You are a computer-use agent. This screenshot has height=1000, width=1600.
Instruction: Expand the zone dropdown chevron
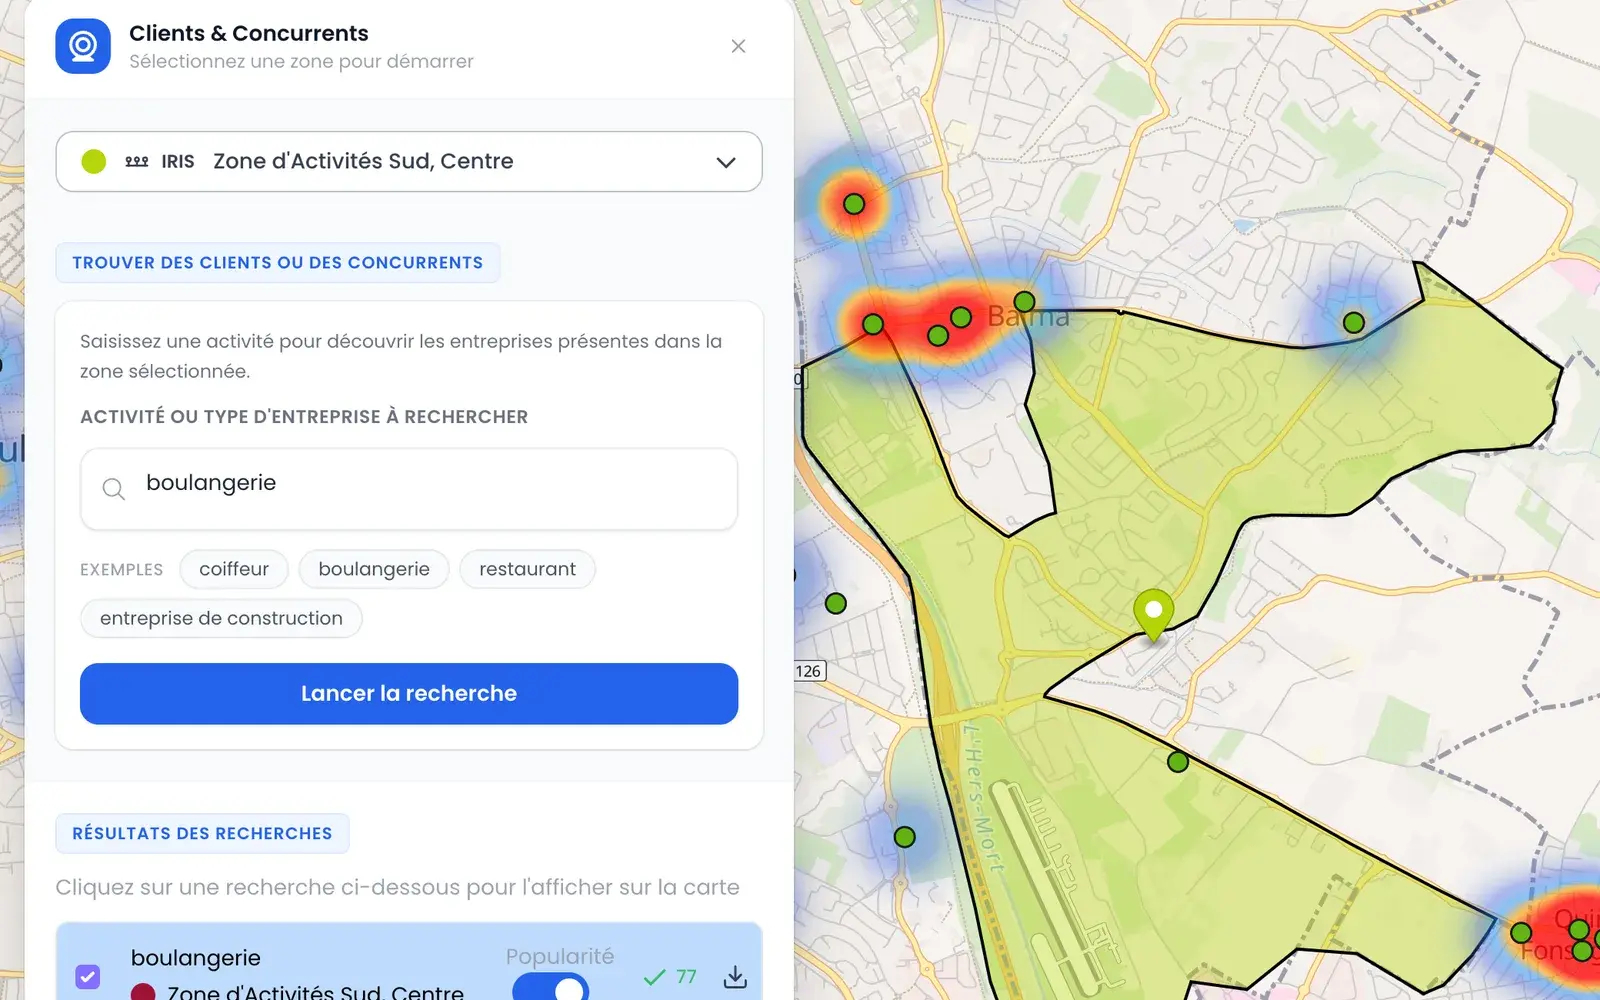(x=726, y=162)
